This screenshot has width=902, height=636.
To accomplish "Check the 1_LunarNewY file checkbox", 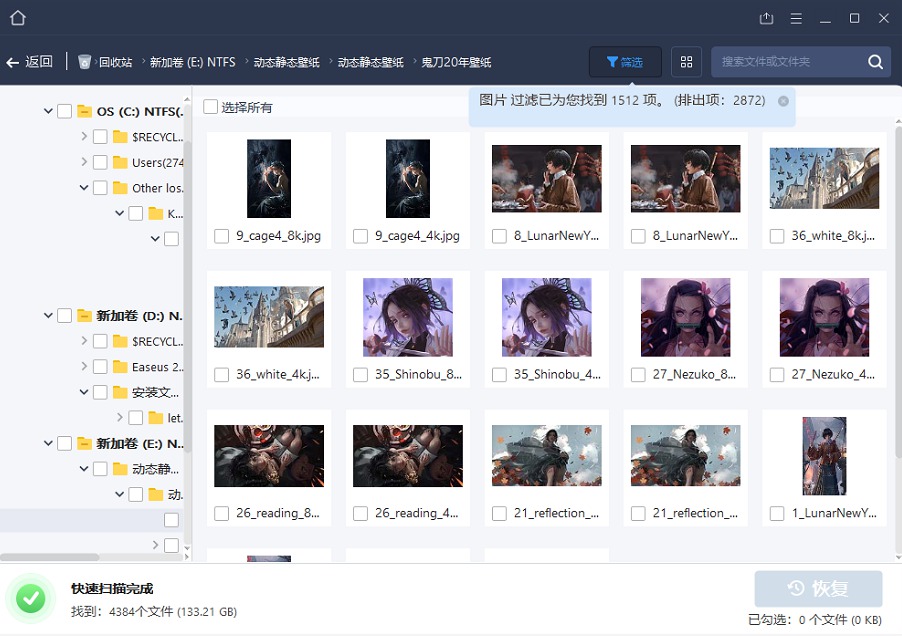I will [x=777, y=514].
